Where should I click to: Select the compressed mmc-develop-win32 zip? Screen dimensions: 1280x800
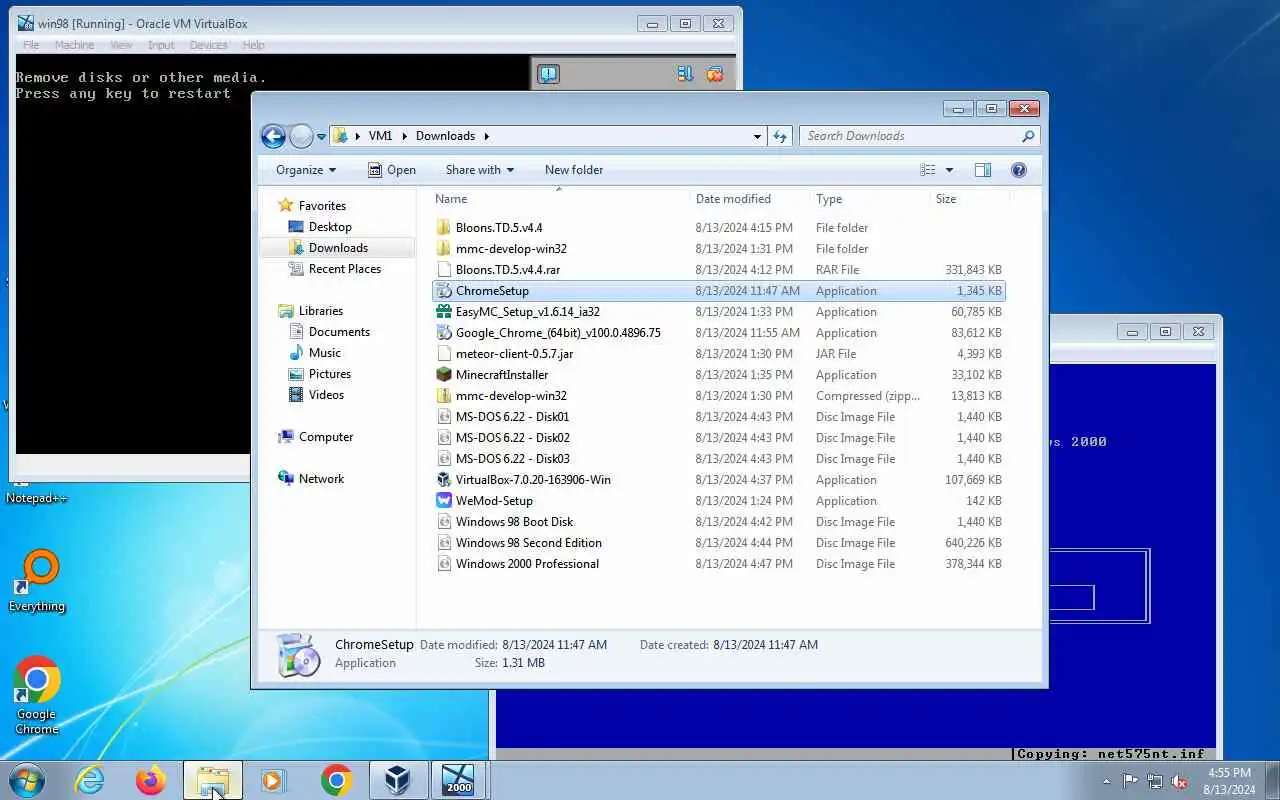coord(511,396)
